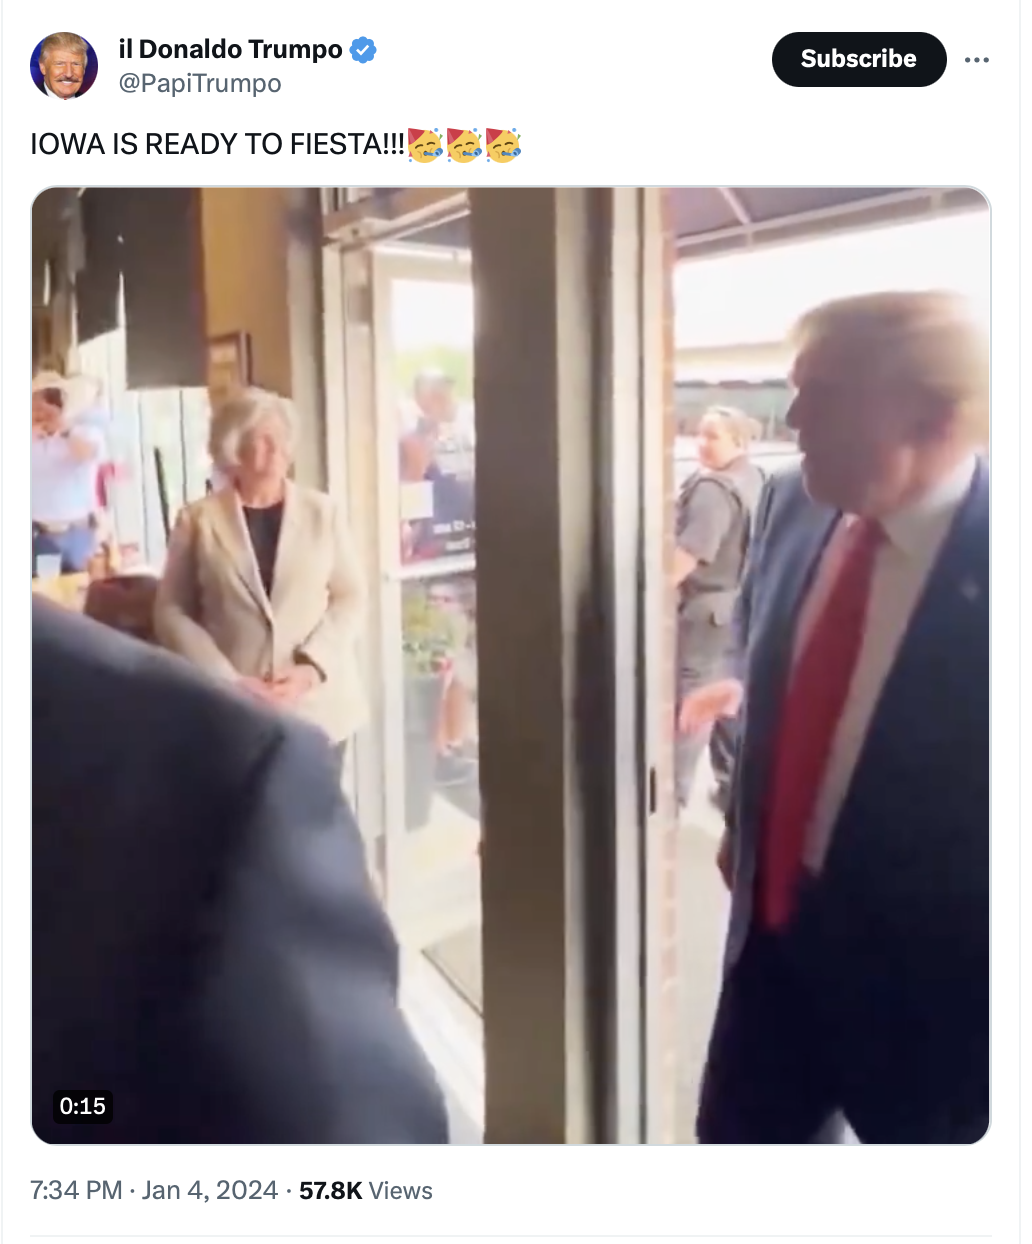Screen dimensions: 1032x1244
Task: Click the last party face emoji
Action: (x=503, y=145)
